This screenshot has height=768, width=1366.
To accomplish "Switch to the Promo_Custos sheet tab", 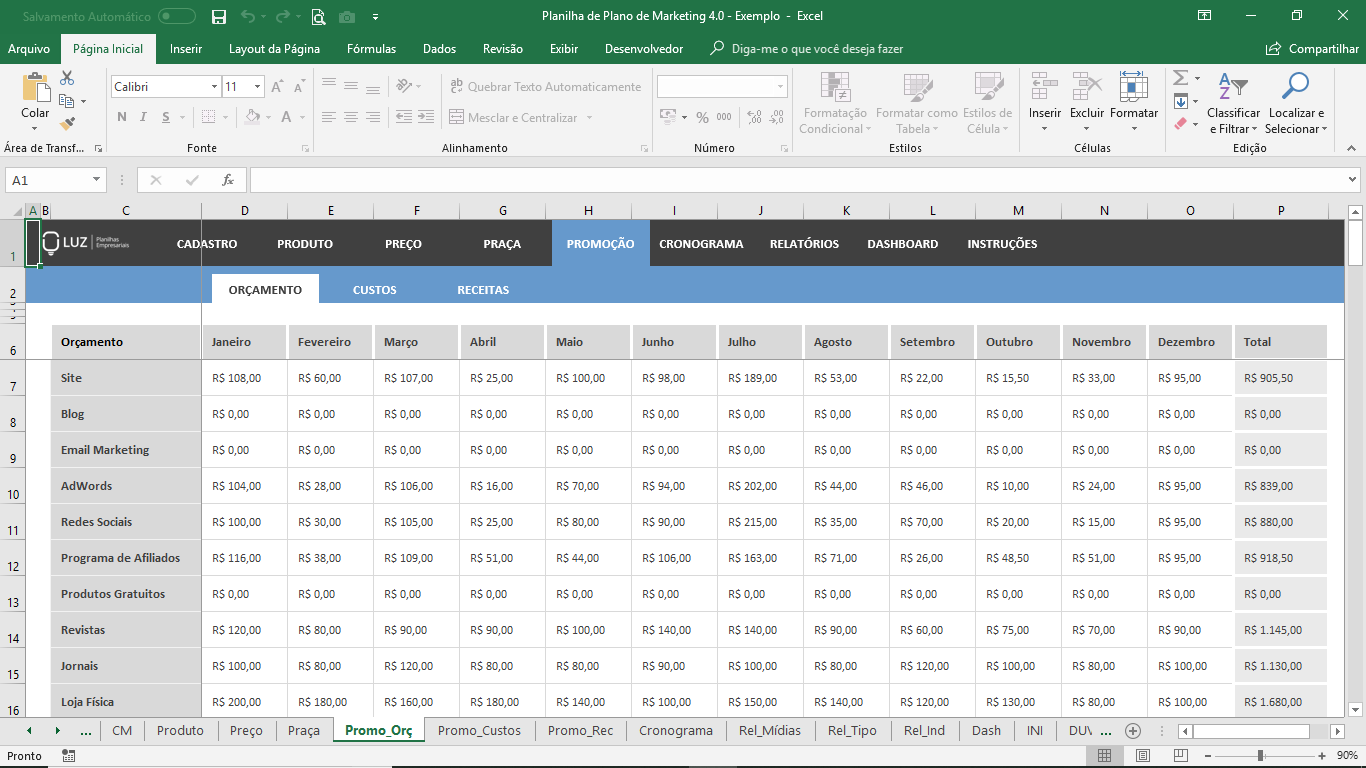I will click(479, 731).
